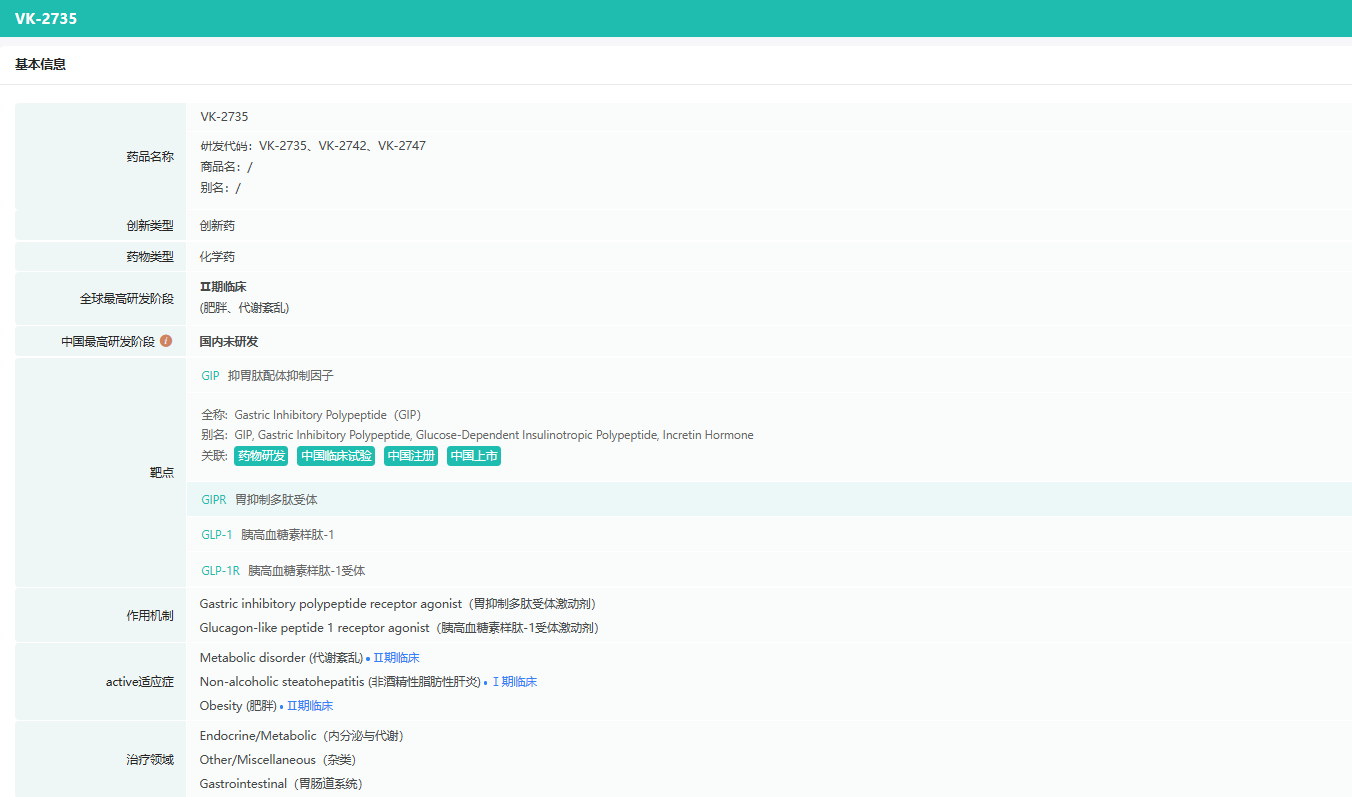Click the 中国临床试验 tag button

click(336, 456)
